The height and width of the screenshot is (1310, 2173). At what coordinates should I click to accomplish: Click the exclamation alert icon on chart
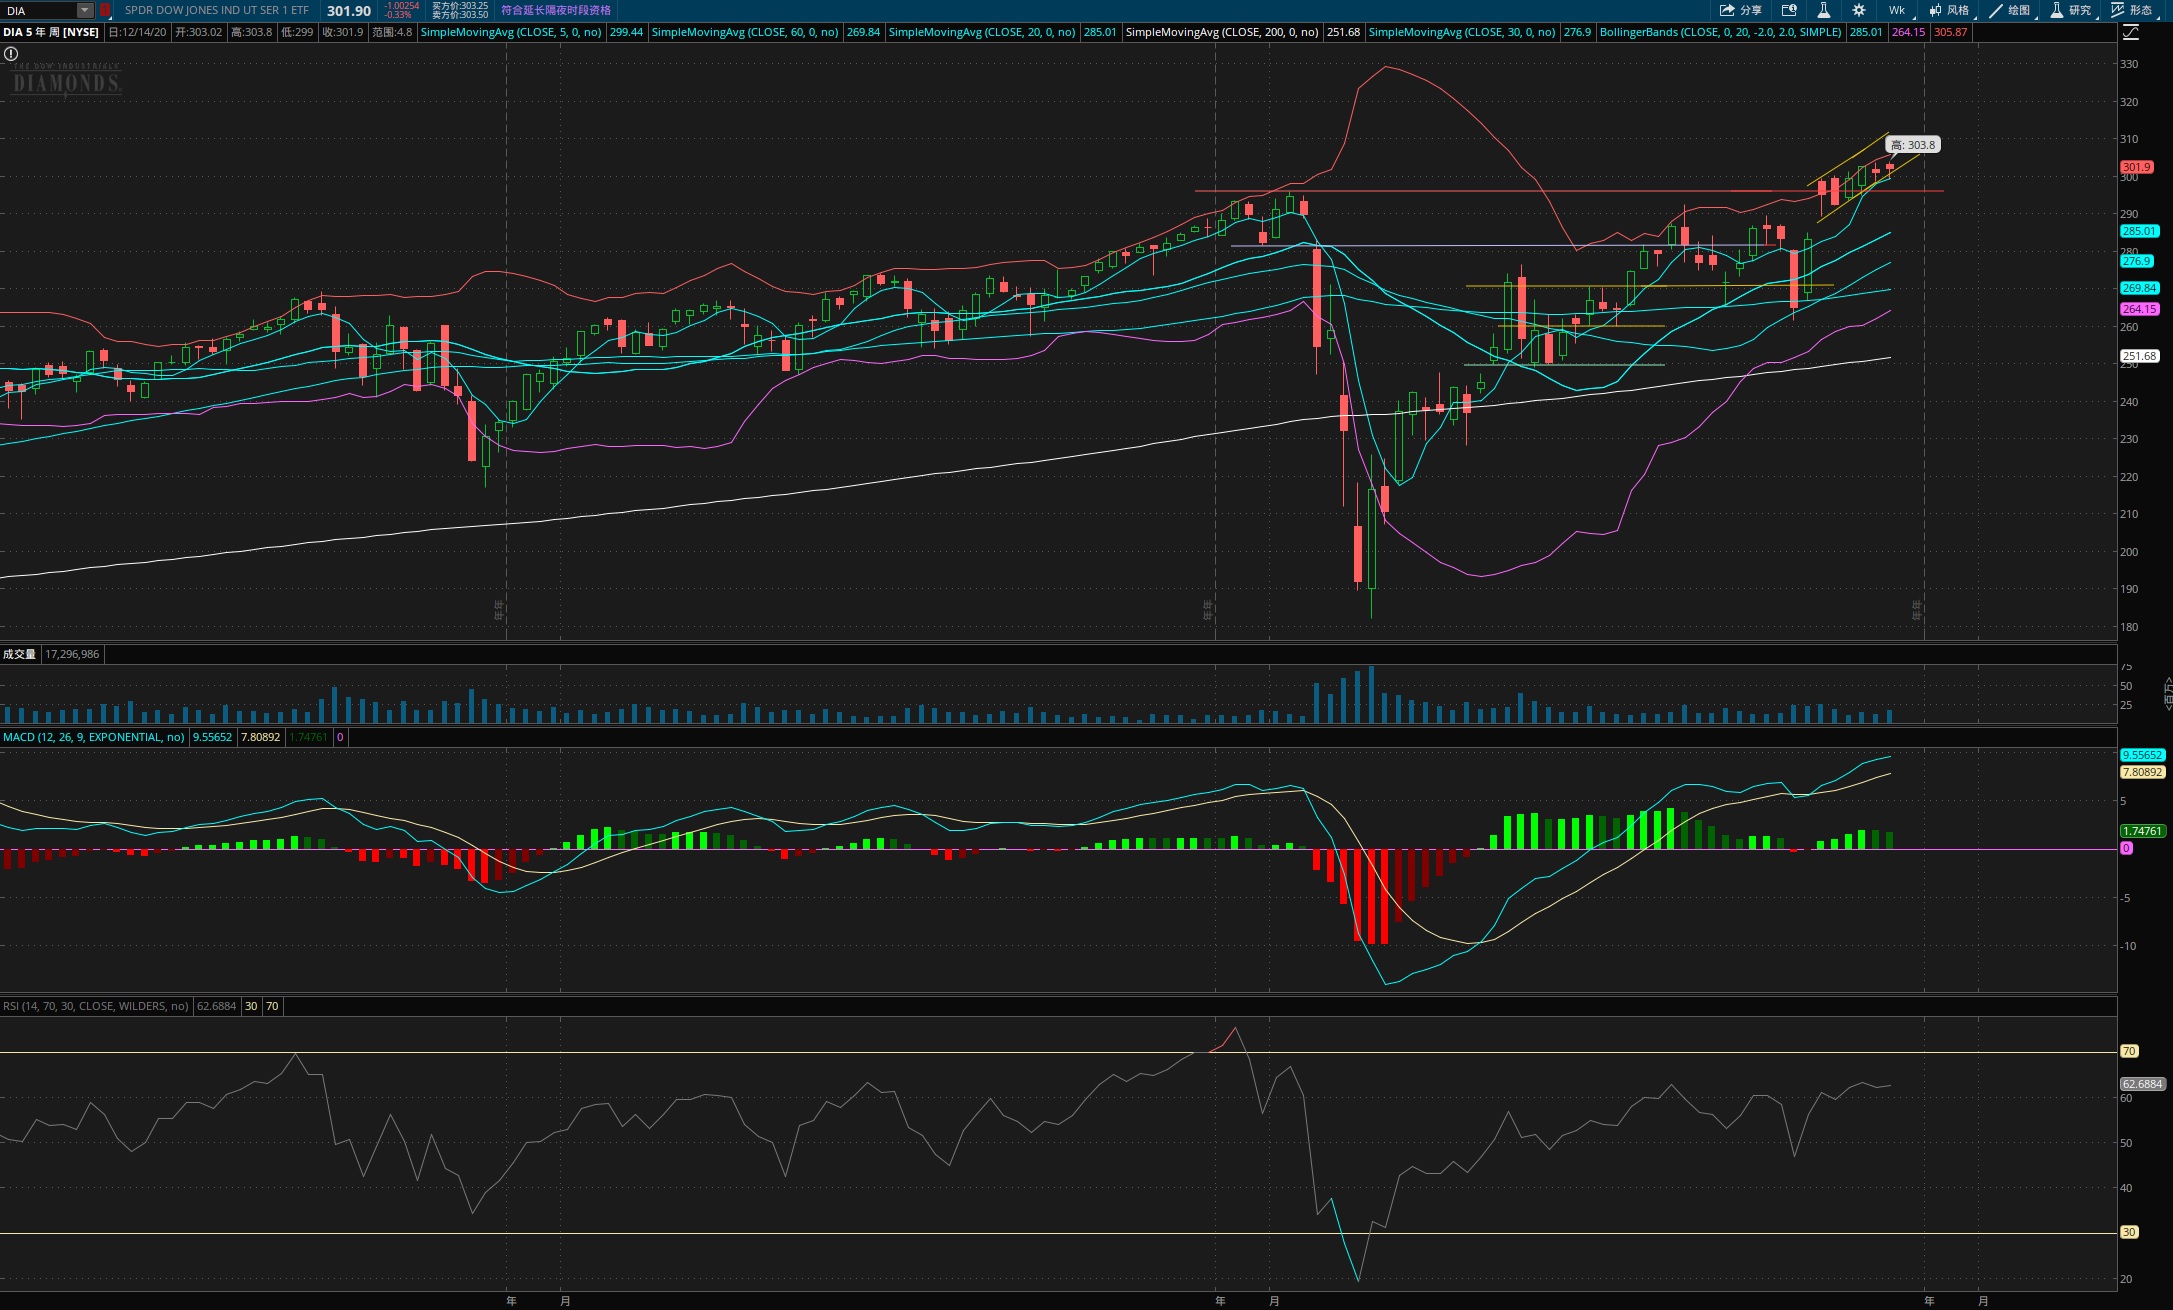11,54
